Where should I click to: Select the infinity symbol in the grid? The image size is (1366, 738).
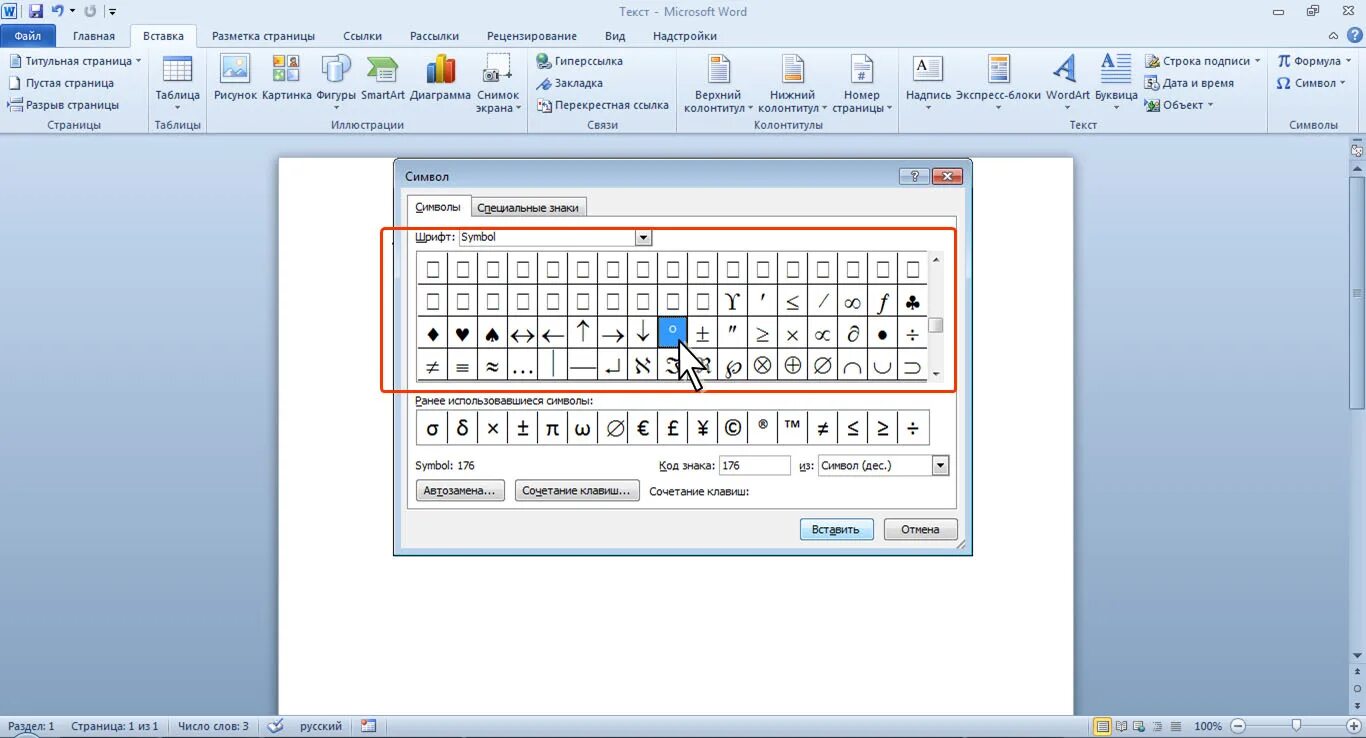pyautogui.click(x=852, y=301)
